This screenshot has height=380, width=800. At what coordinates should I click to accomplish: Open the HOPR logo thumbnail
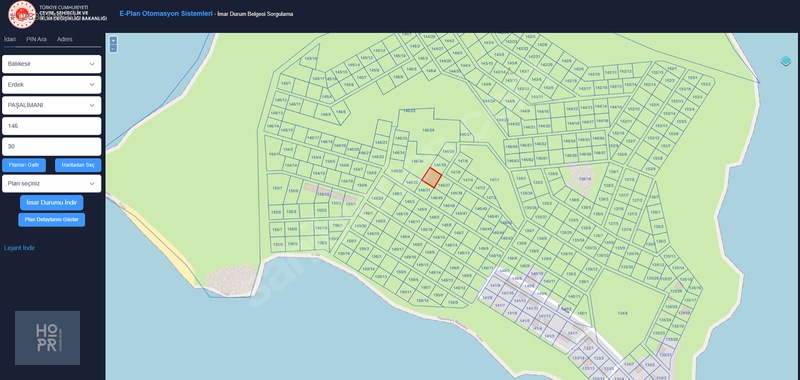(47, 338)
